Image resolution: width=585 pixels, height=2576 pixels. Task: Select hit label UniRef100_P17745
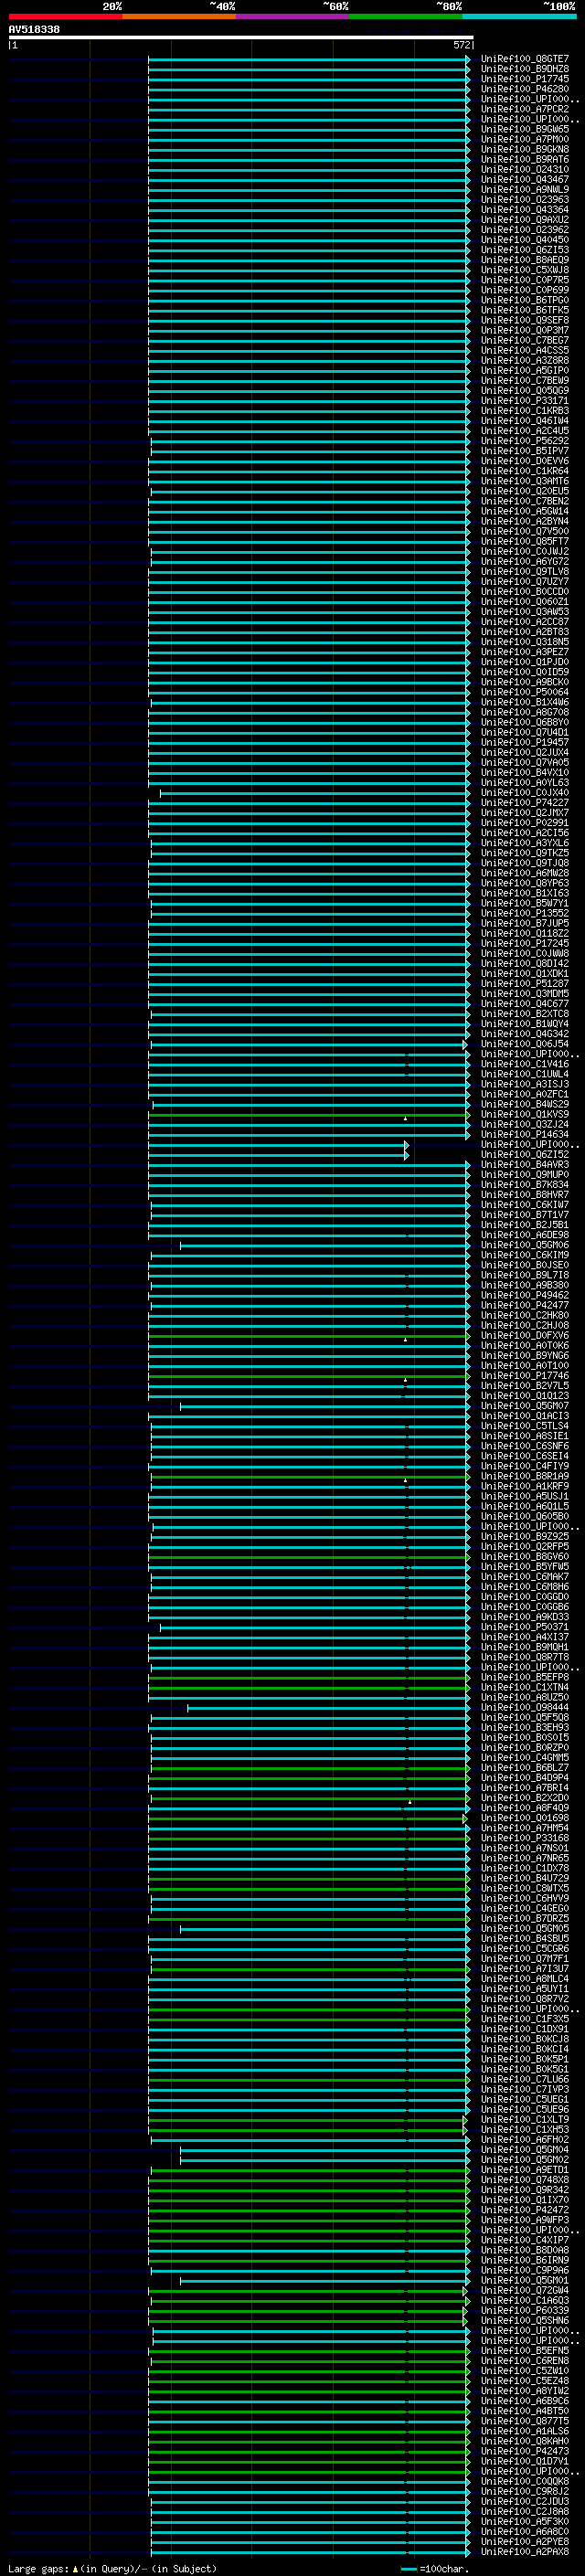(525, 79)
